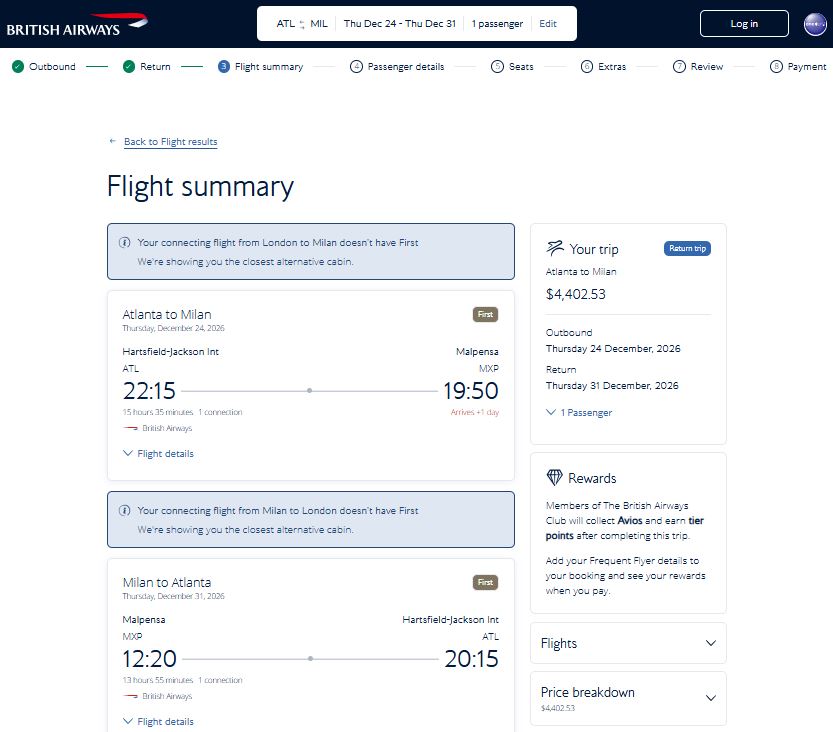Follow the Back to Flight results link

[x=171, y=142]
